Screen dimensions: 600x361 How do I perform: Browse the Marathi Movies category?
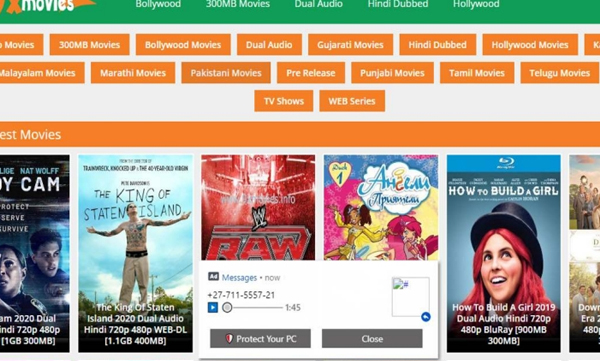pos(133,73)
